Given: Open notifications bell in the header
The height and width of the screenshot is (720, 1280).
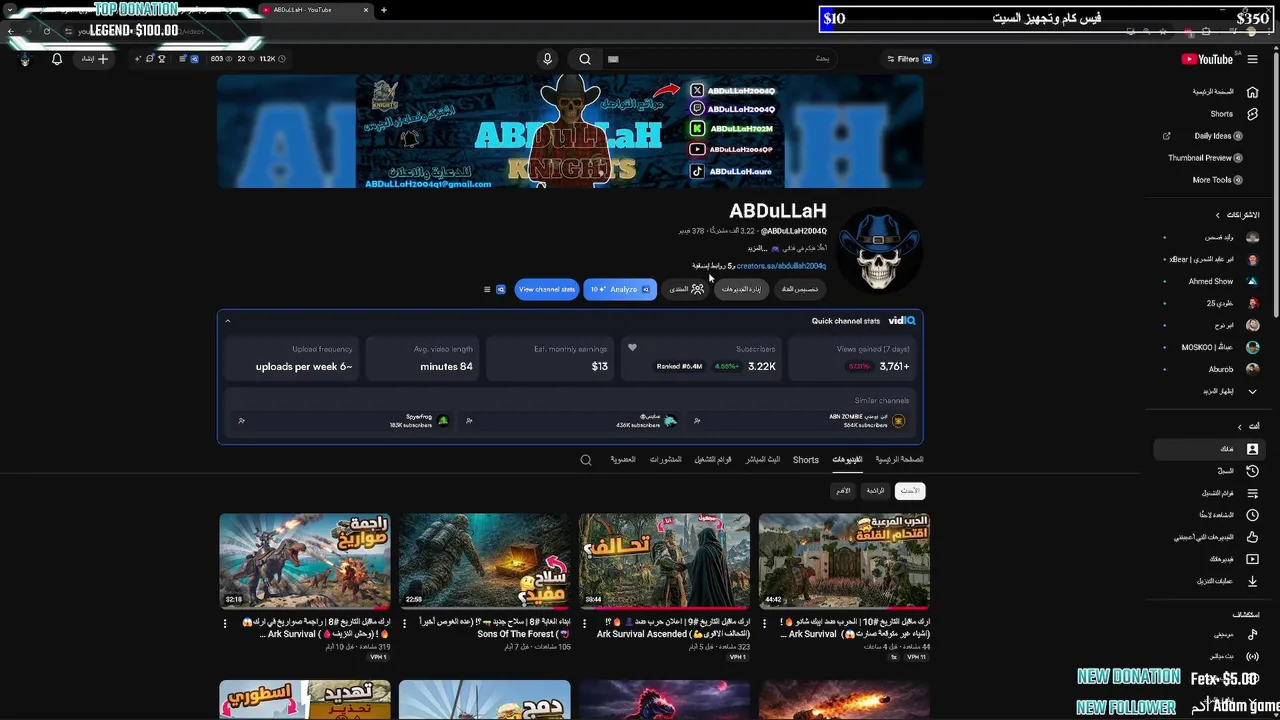Looking at the screenshot, I should tap(57, 59).
